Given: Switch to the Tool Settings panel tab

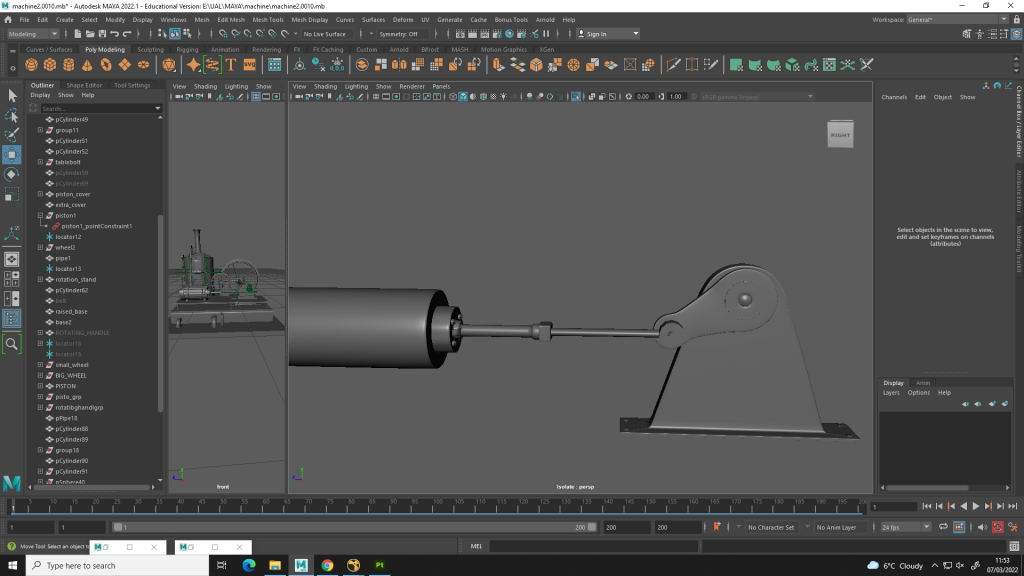Looking at the screenshot, I should pyautogui.click(x=132, y=85).
